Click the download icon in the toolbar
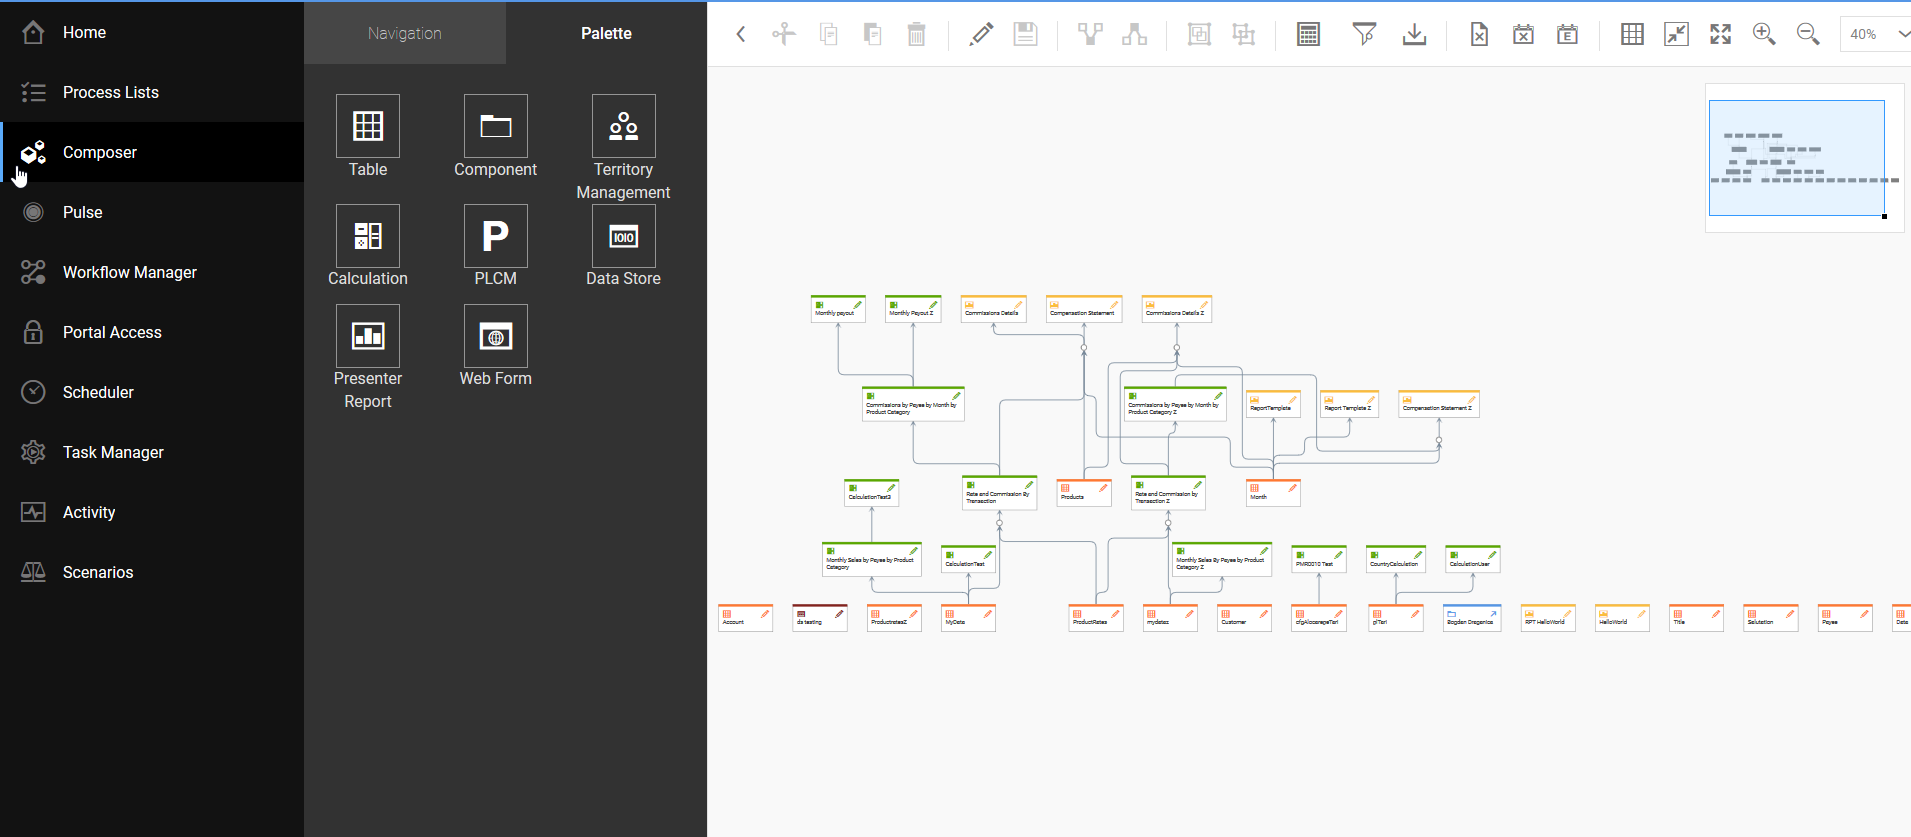The width and height of the screenshot is (1911, 837). coord(1414,34)
